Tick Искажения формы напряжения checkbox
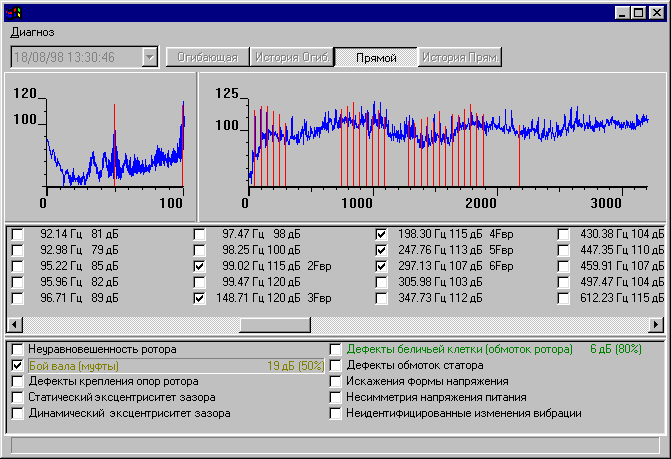This screenshot has width=671, height=459. [336, 382]
